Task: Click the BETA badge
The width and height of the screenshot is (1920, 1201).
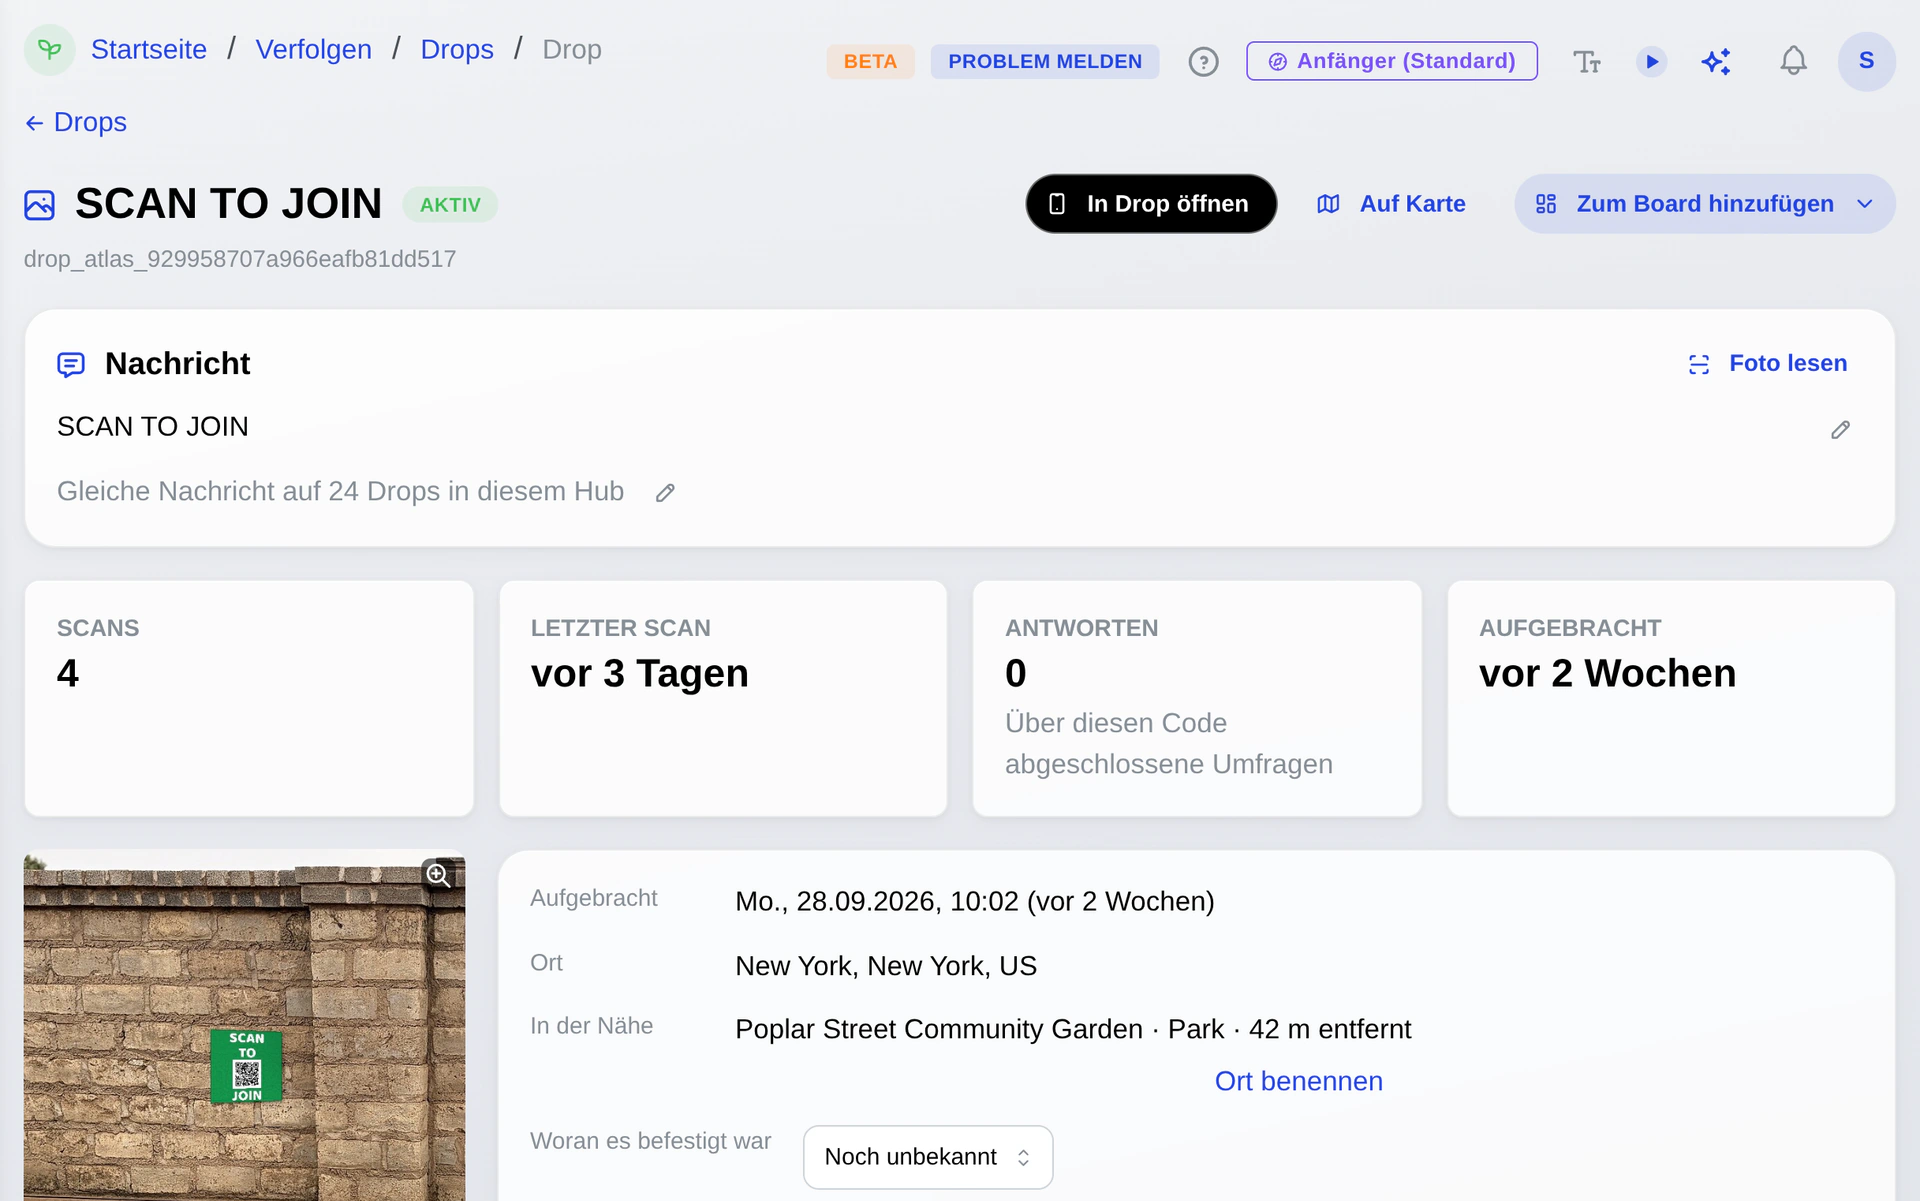Action: pos(870,62)
